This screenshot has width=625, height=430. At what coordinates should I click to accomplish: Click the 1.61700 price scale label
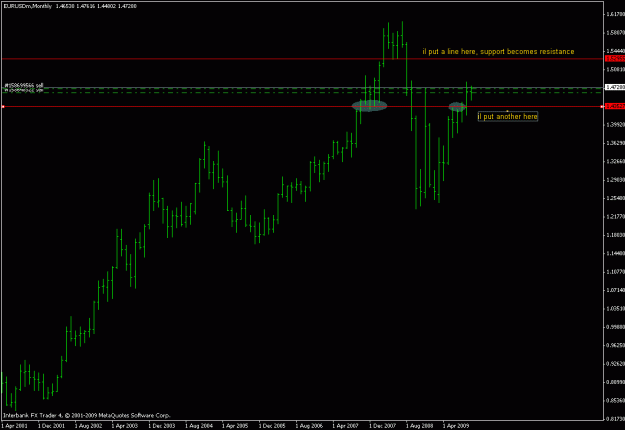tap(615, 14)
